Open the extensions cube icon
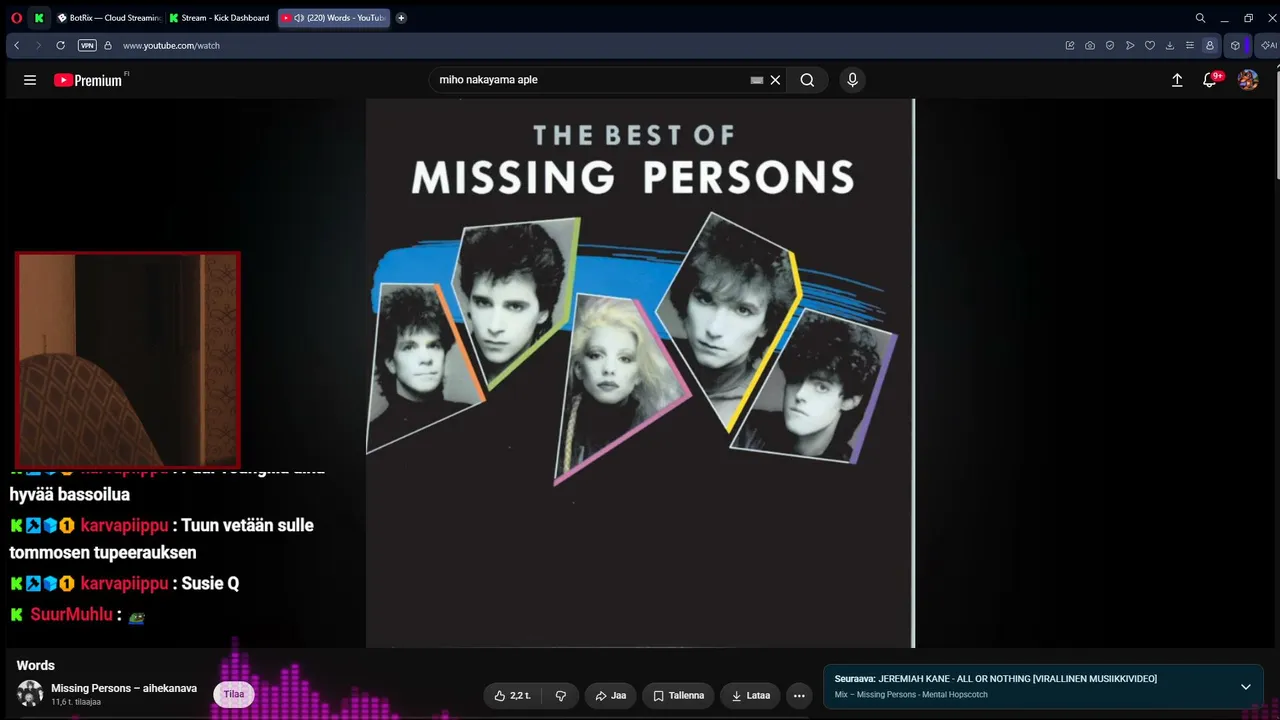The height and width of the screenshot is (720, 1280). [x=1235, y=45]
